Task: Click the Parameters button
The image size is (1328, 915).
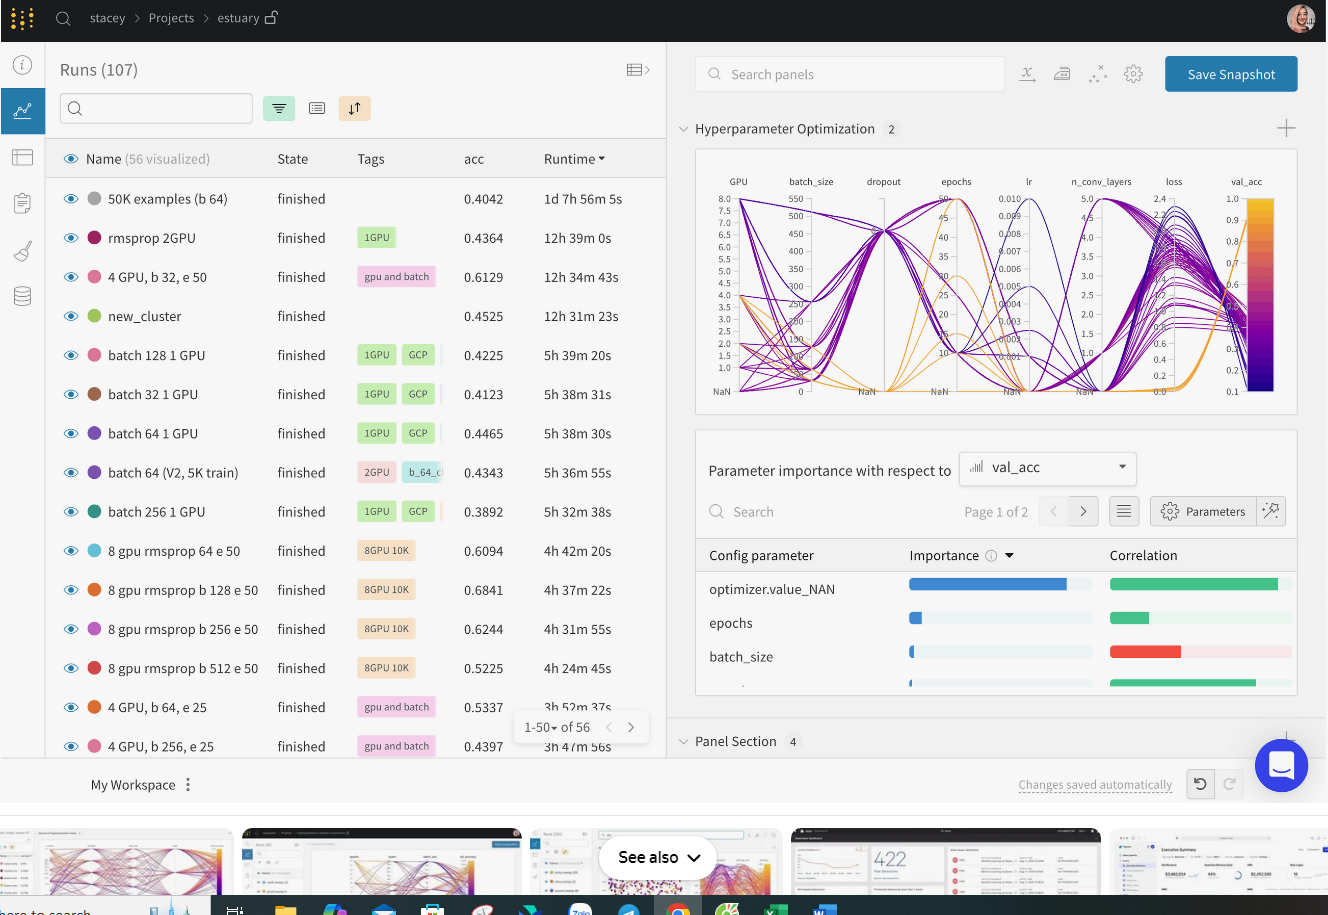Action: [x=1203, y=512]
